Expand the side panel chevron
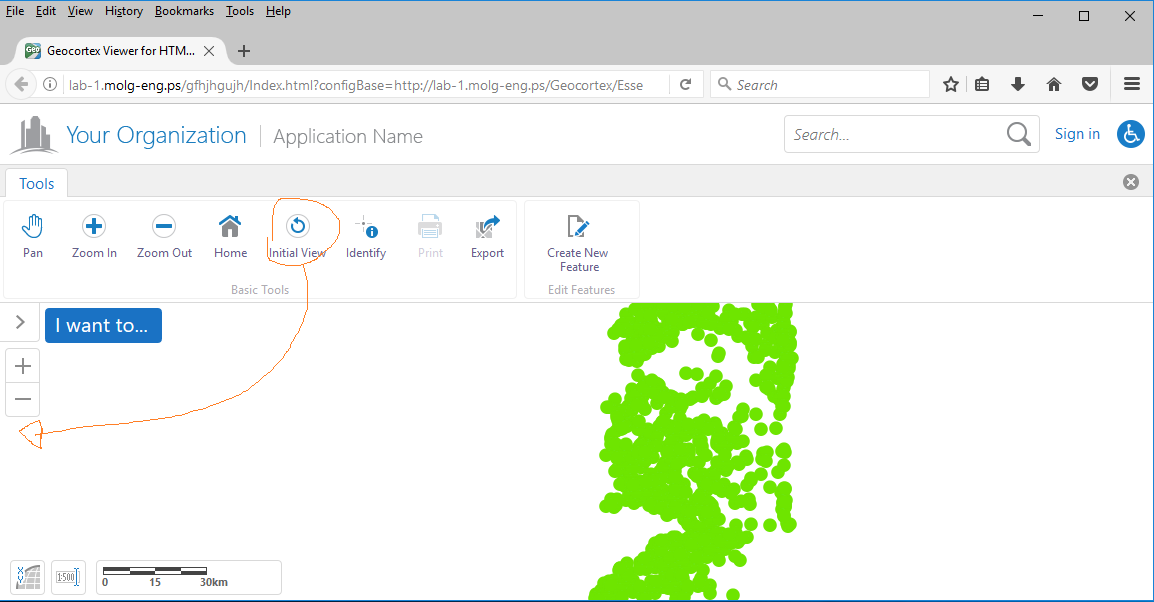 [20, 322]
